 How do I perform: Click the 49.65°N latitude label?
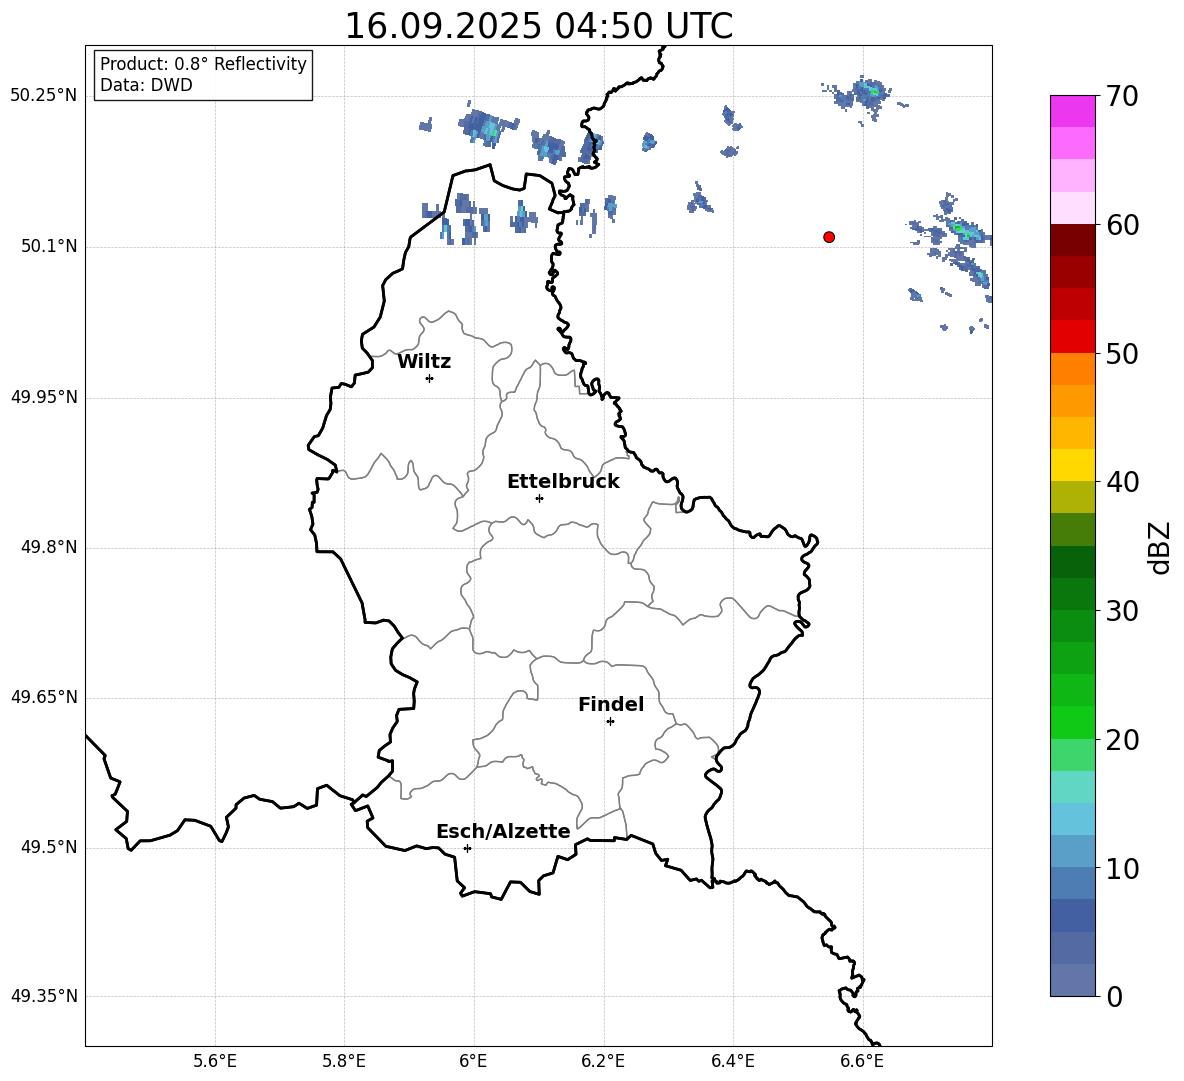click(44, 697)
